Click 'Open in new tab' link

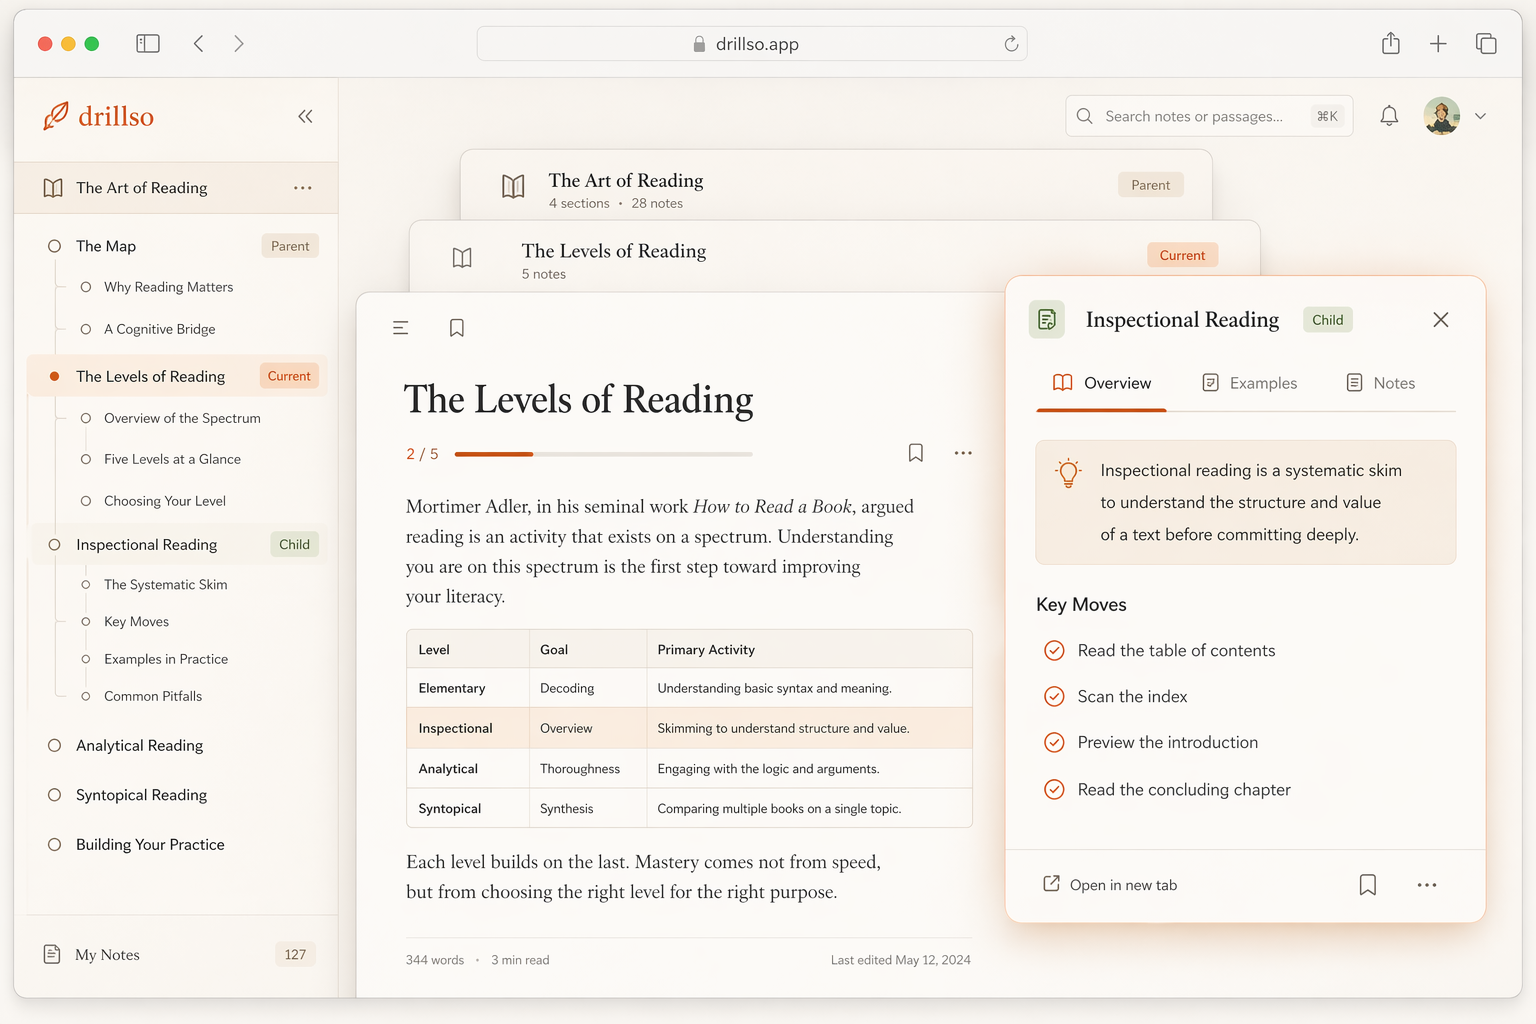tap(1110, 885)
